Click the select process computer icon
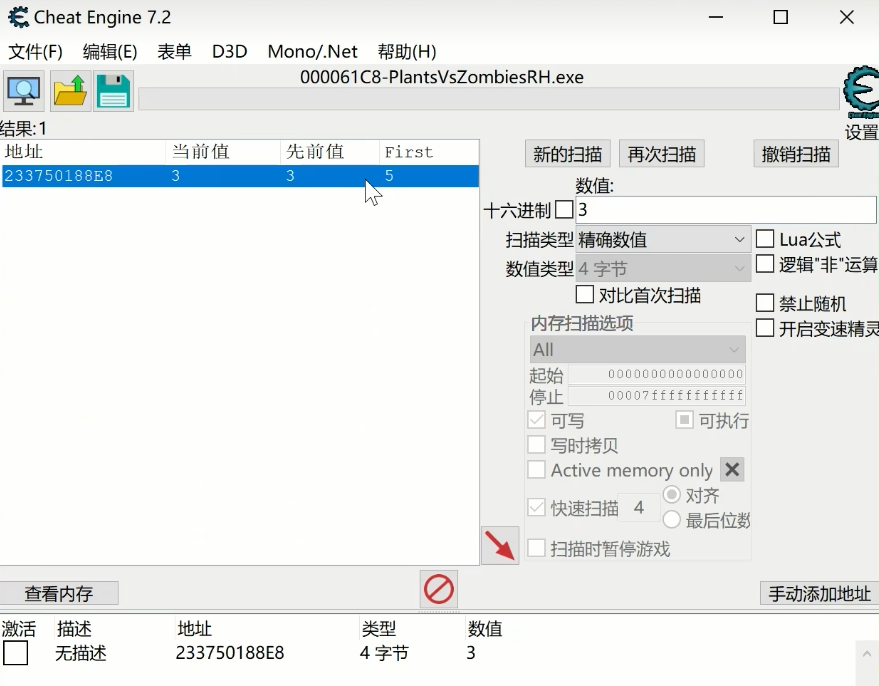This screenshot has height=686, width=879. pyautogui.click(x=23, y=91)
